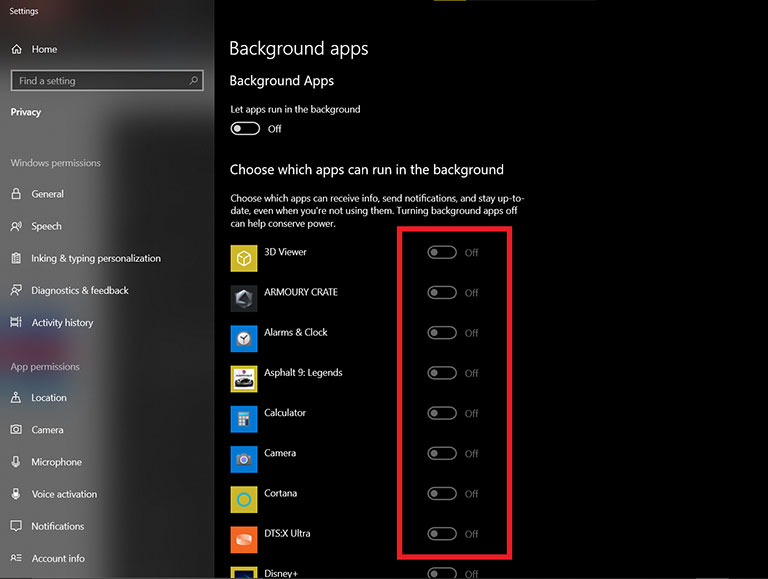Click the ARMOURY CRATE app icon
The width and height of the screenshot is (768, 579).
[x=244, y=298]
